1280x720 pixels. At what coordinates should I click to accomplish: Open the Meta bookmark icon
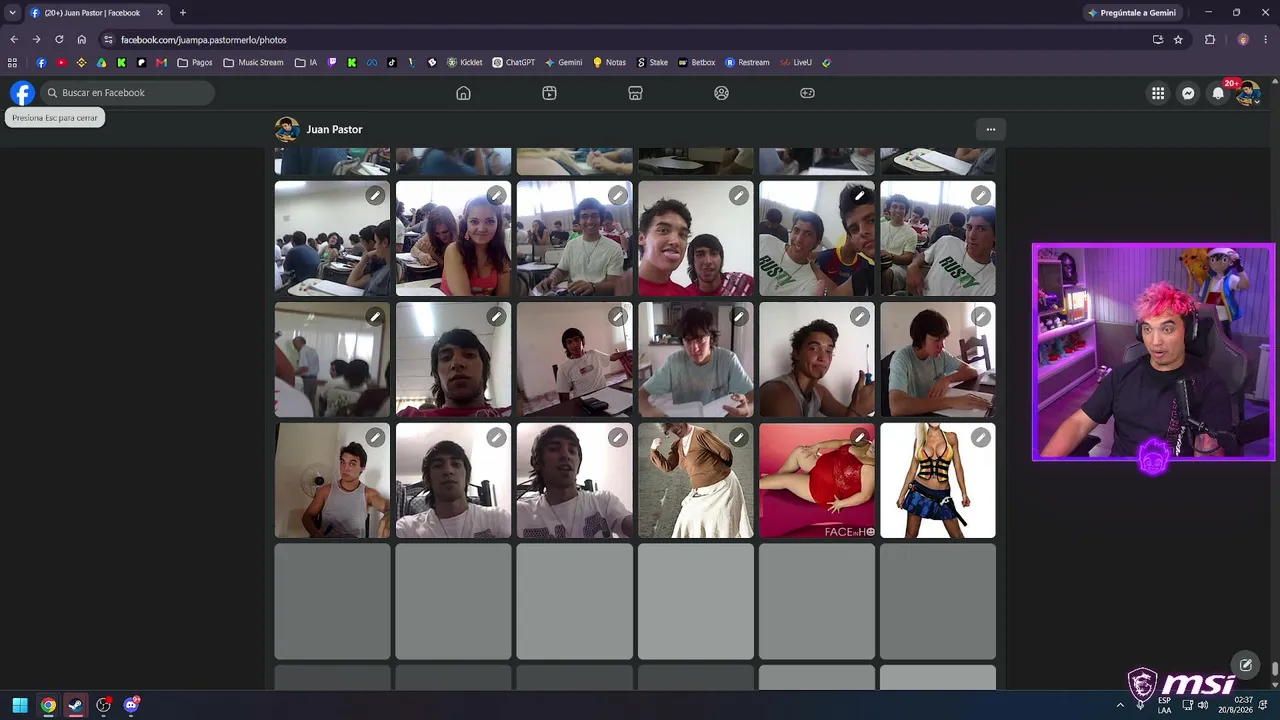coord(371,62)
